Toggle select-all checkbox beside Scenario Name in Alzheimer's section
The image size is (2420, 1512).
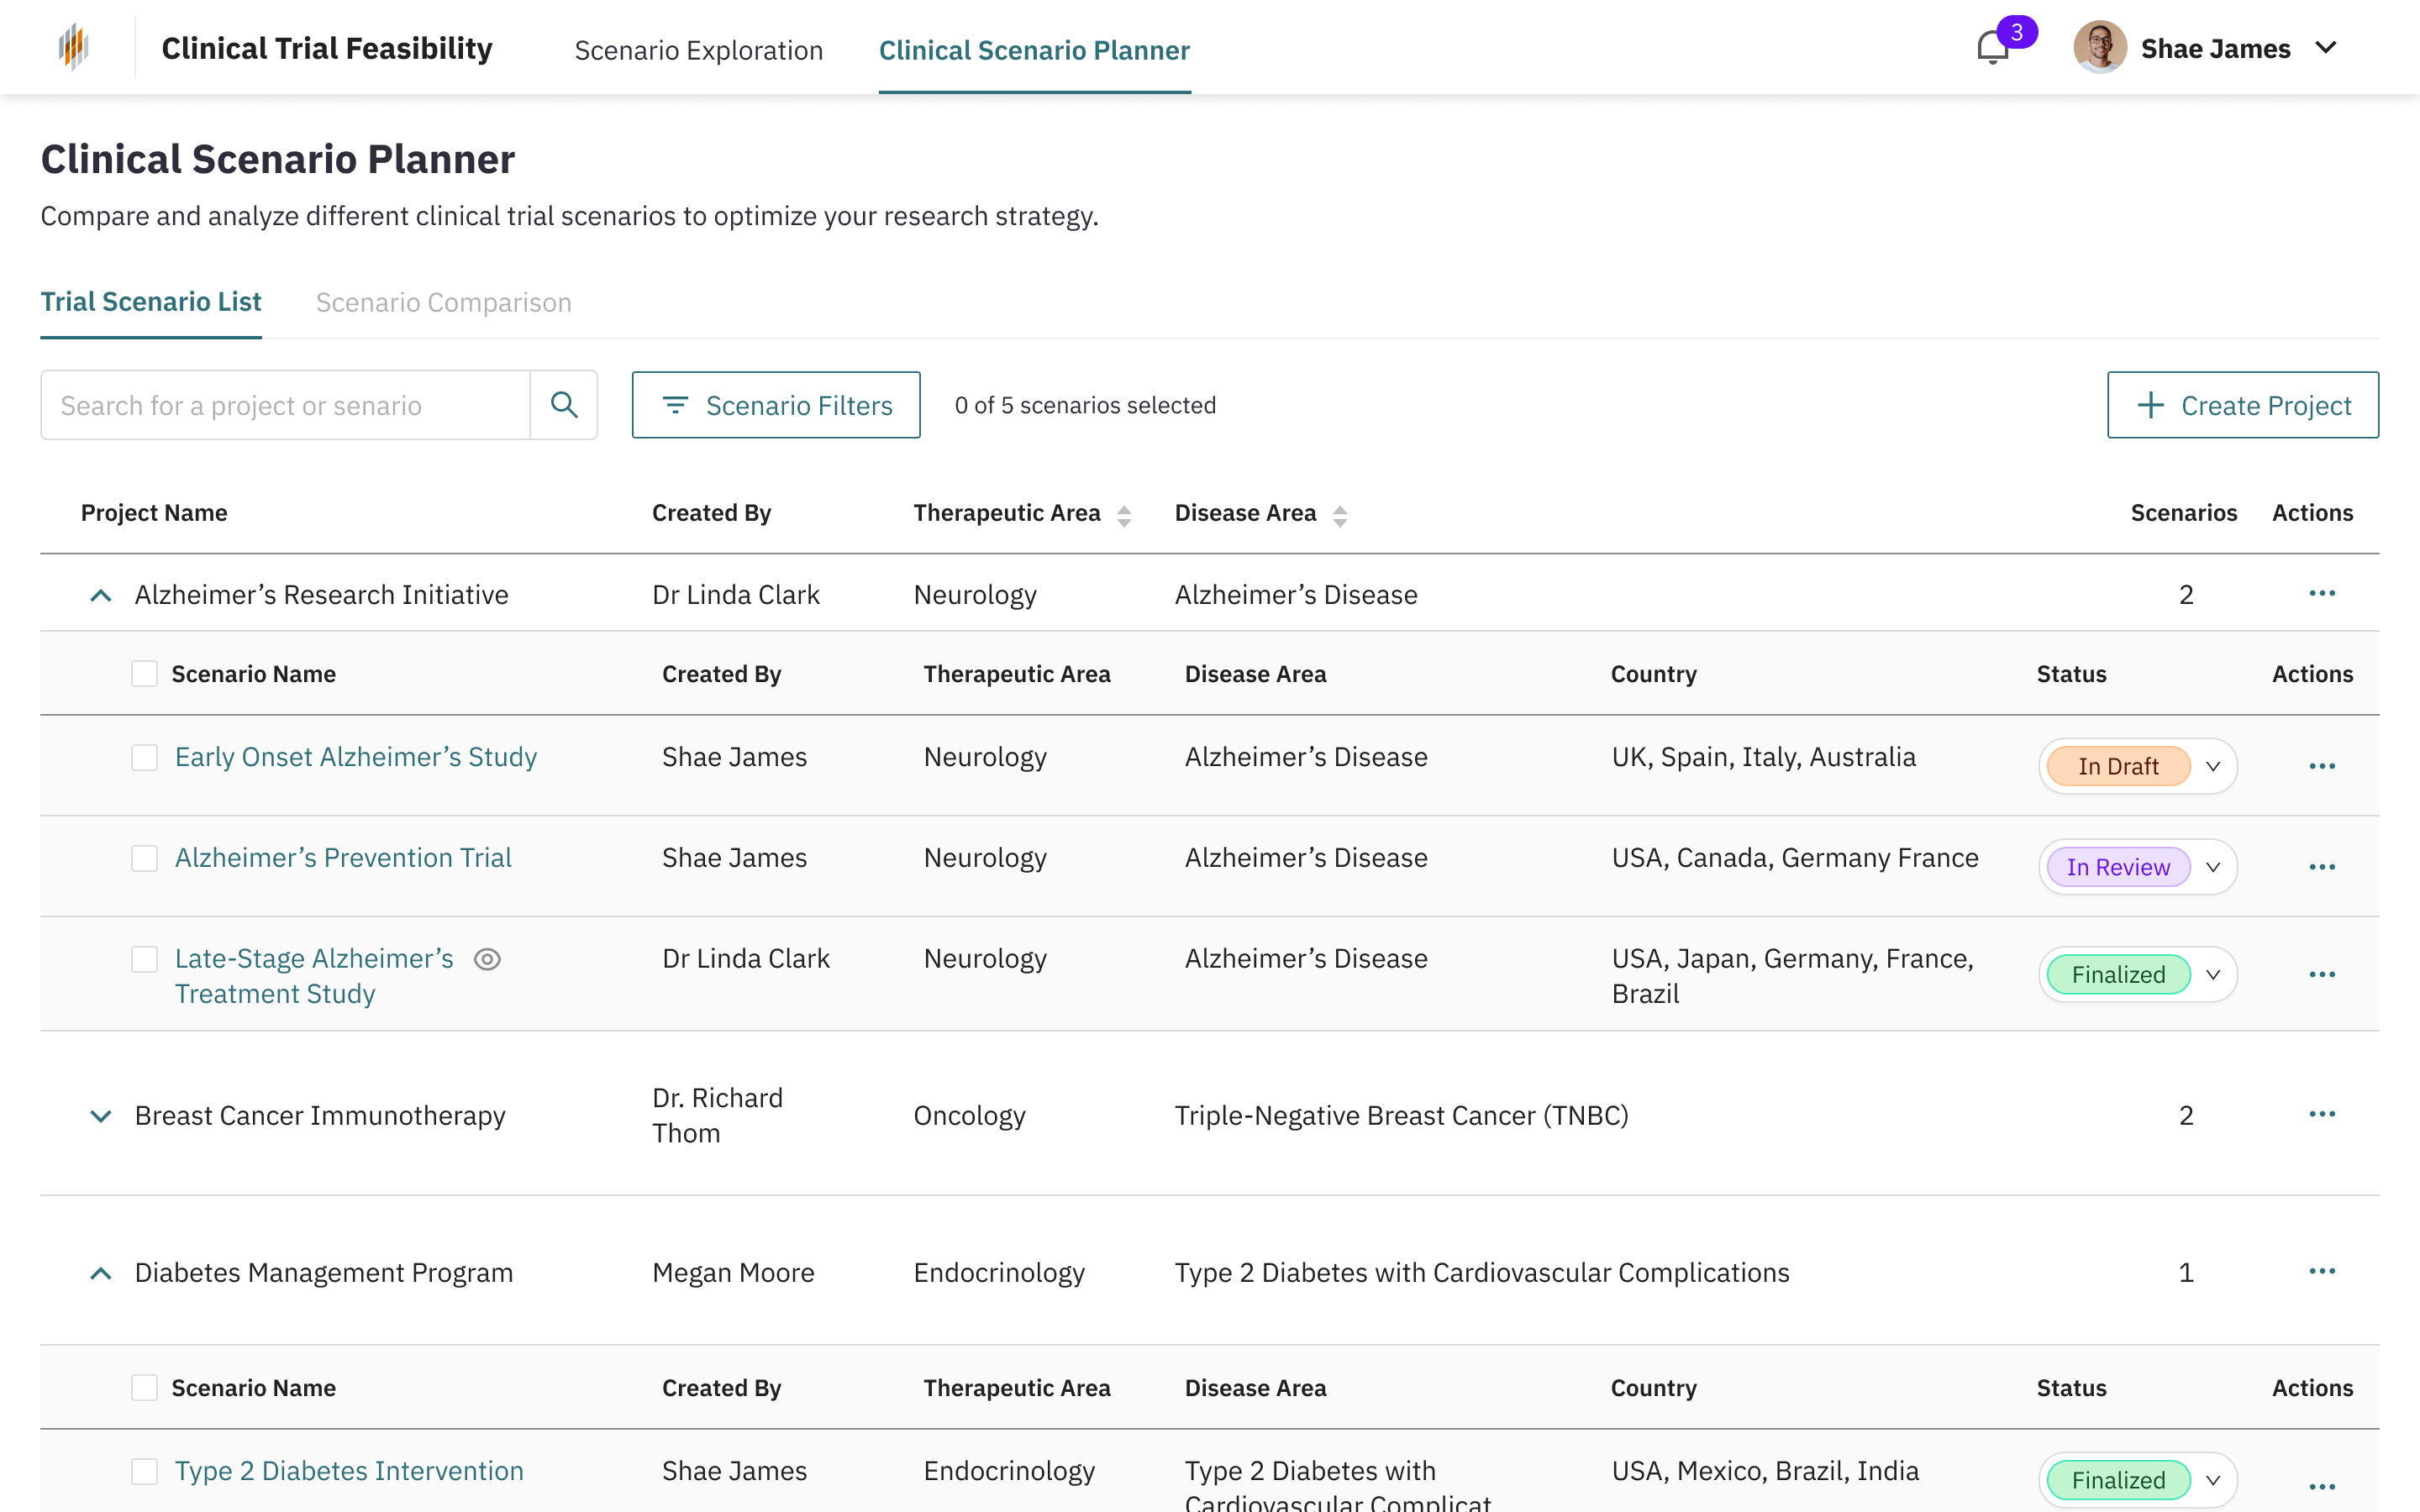point(145,674)
